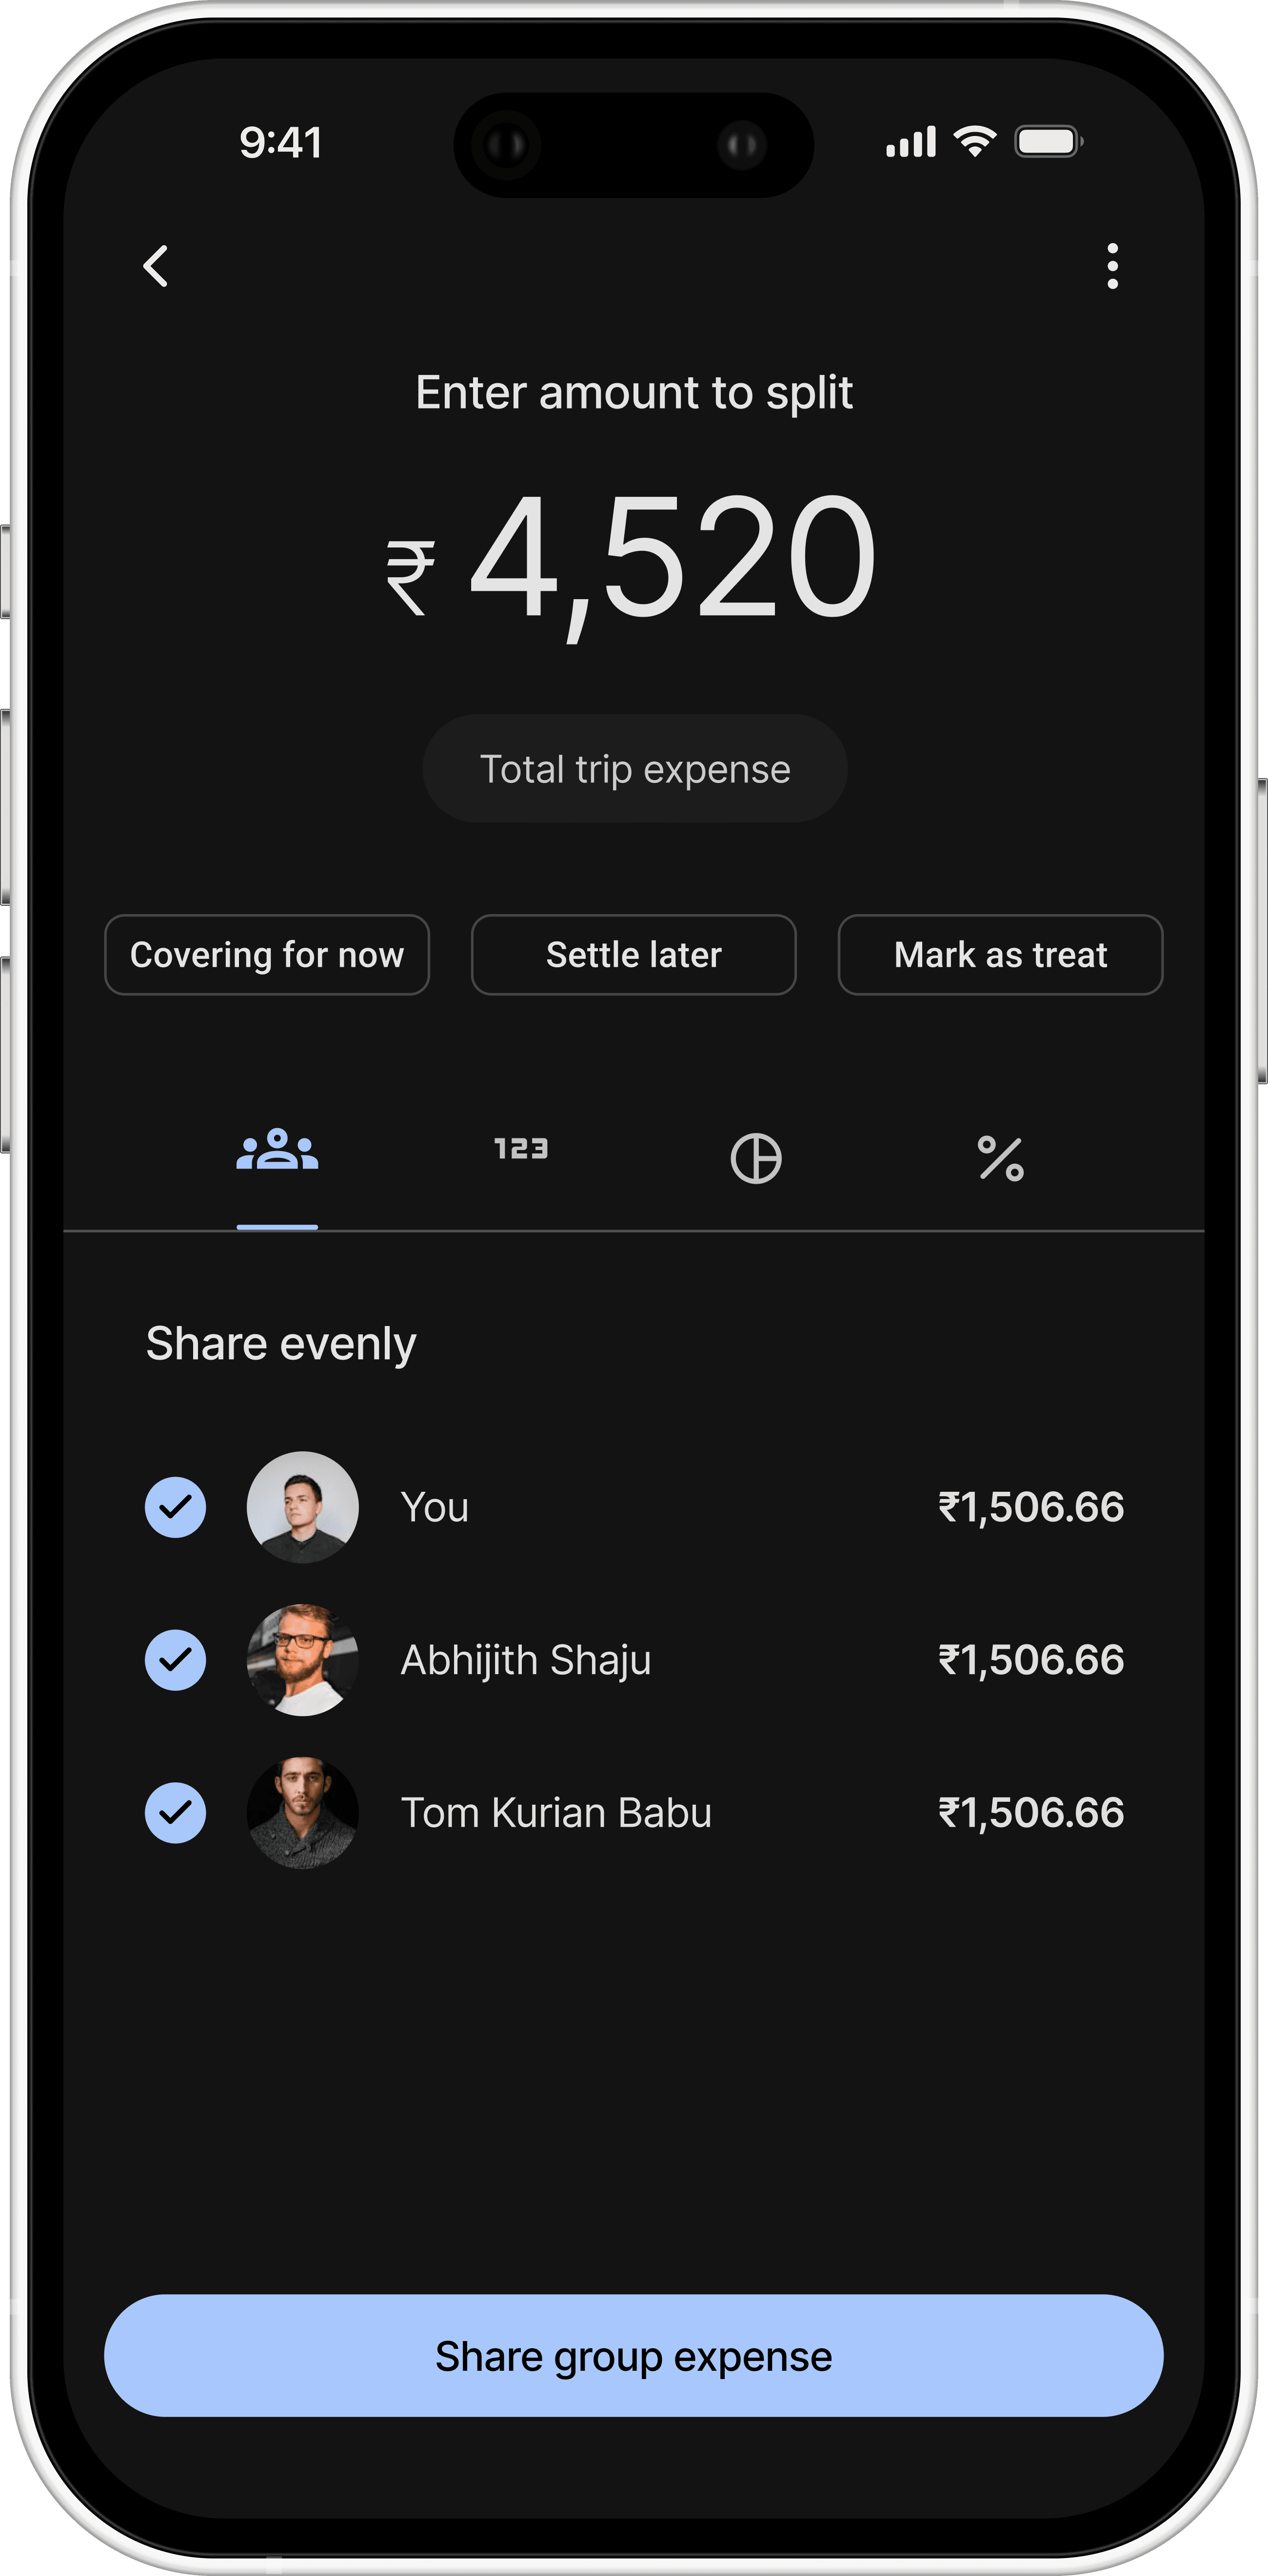Image resolution: width=1268 pixels, height=2576 pixels.
Task: Open the pie chart shares split tab
Action: coord(756,1158)
